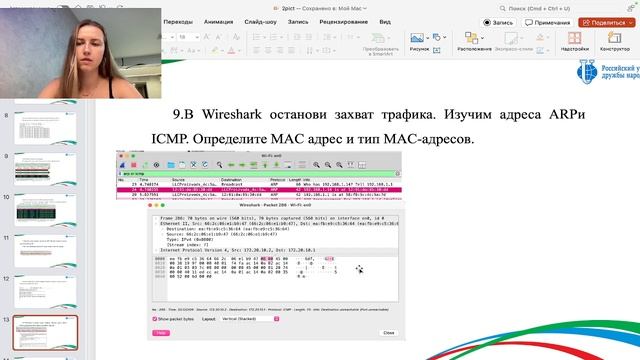Screen dimensions: 640x360
Task: Open the Переходы ribbon tab
Action: (x=178, y=22)
